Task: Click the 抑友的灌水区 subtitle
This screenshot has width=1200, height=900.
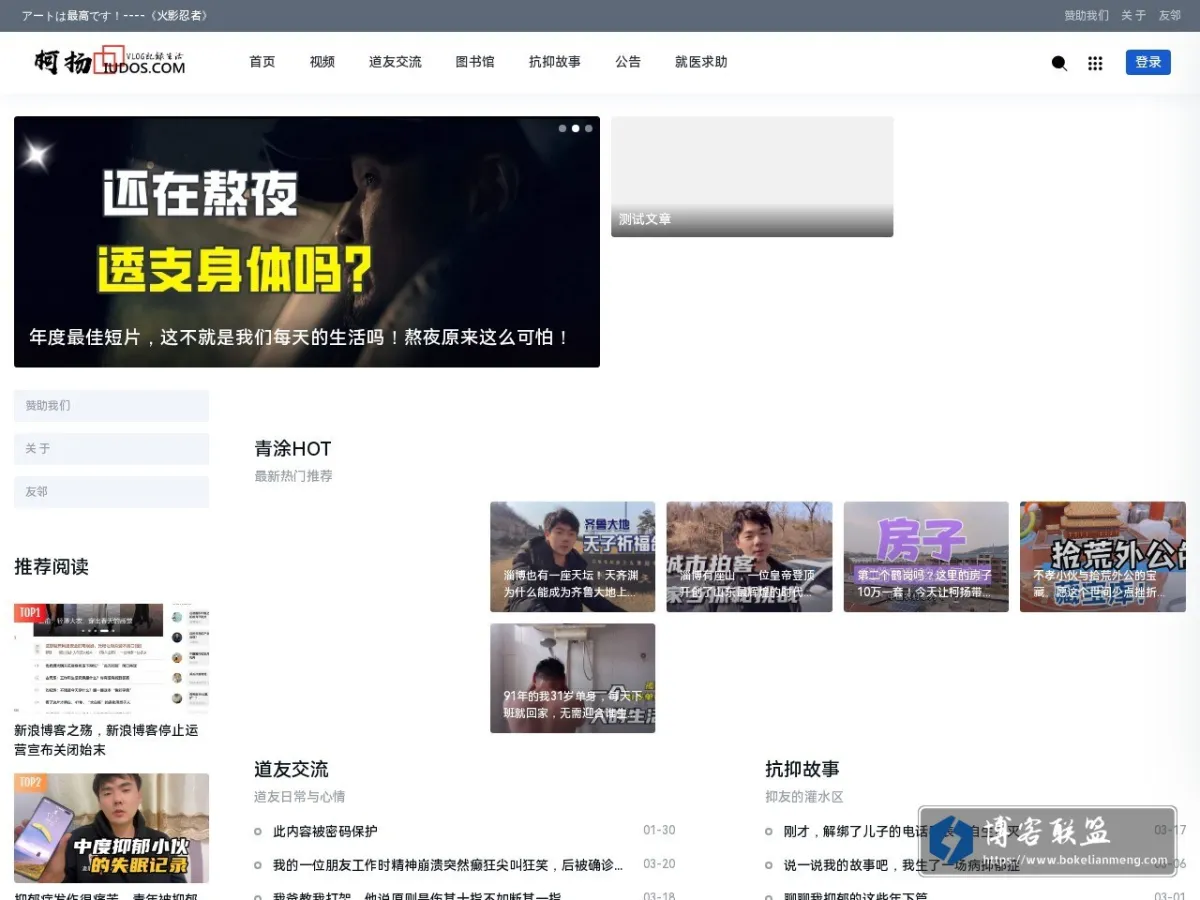Action: 804,797
